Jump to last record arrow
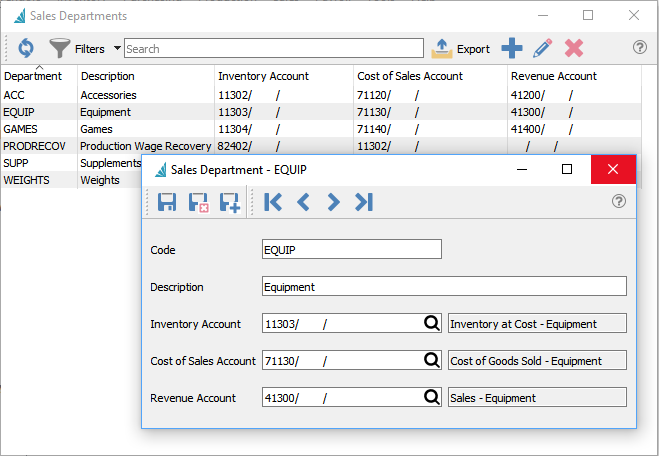659x456 pixels. 364,202
